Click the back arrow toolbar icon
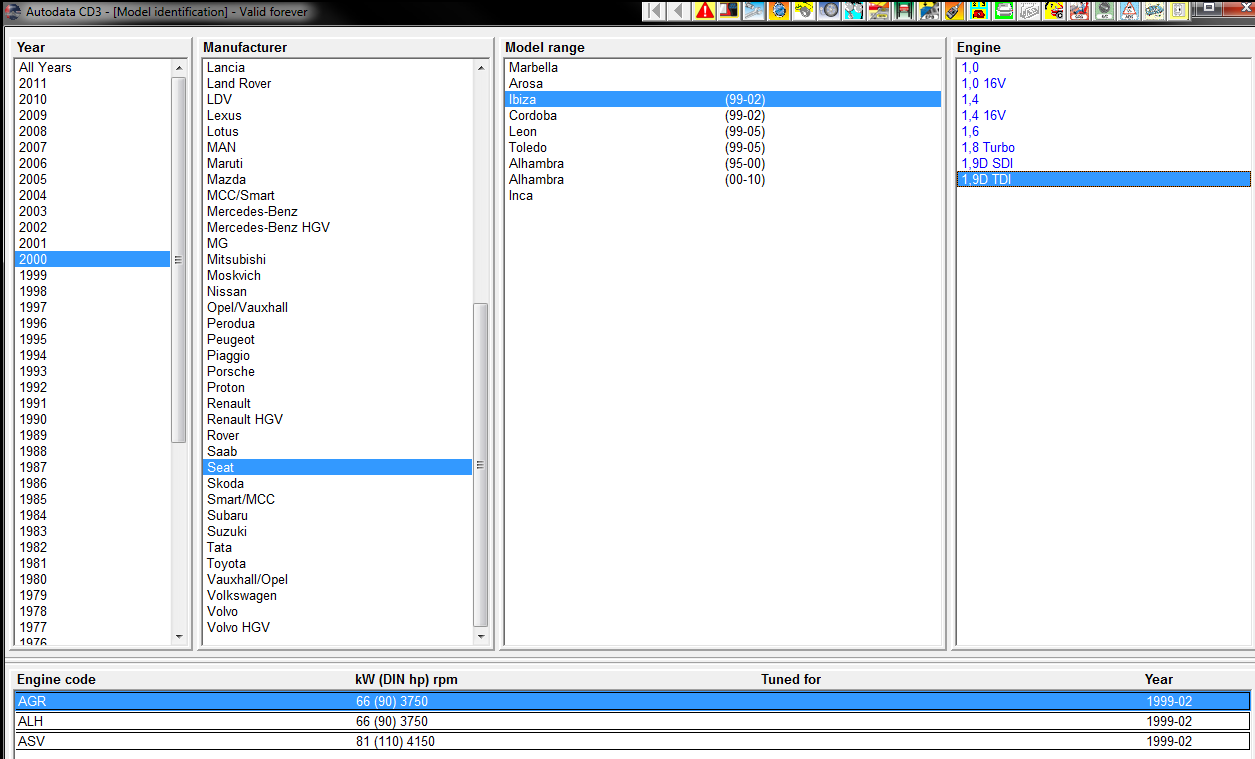The image size is (1255, 759). click(680, 10)
